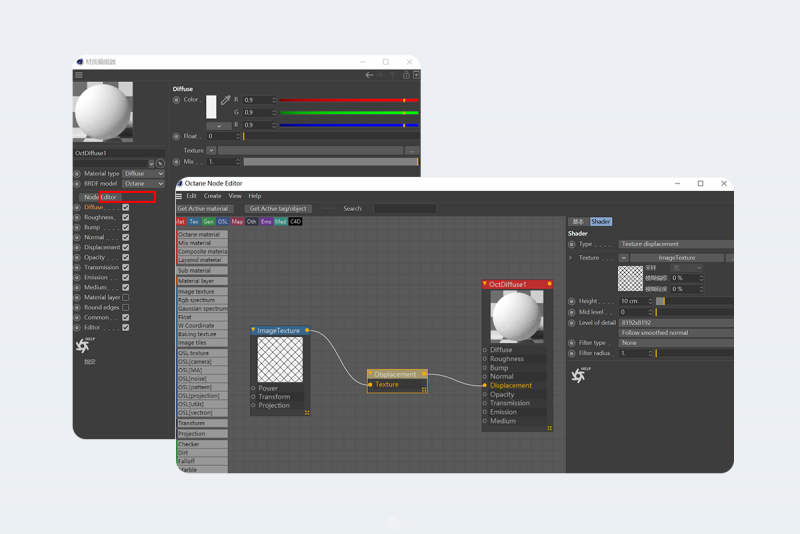Screen dimensions: 800x534
Task: Open the Material type dropdown
Action: click(x=143, y=173)
